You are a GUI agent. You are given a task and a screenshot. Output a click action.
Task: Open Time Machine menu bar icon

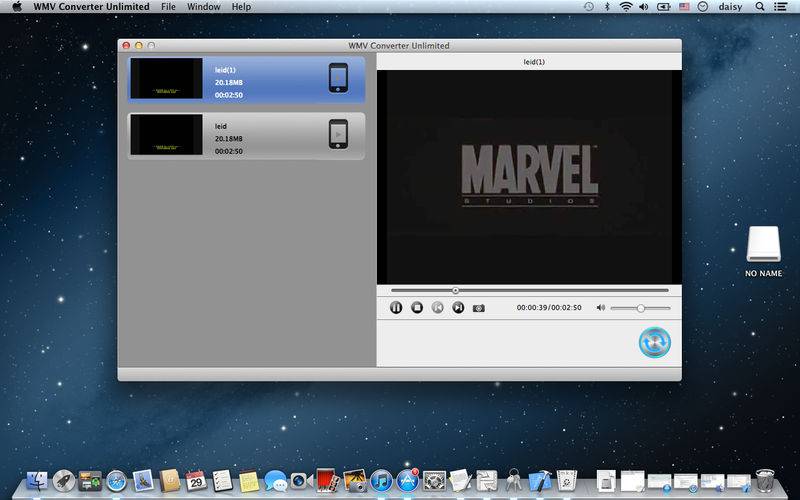(589, 7)
